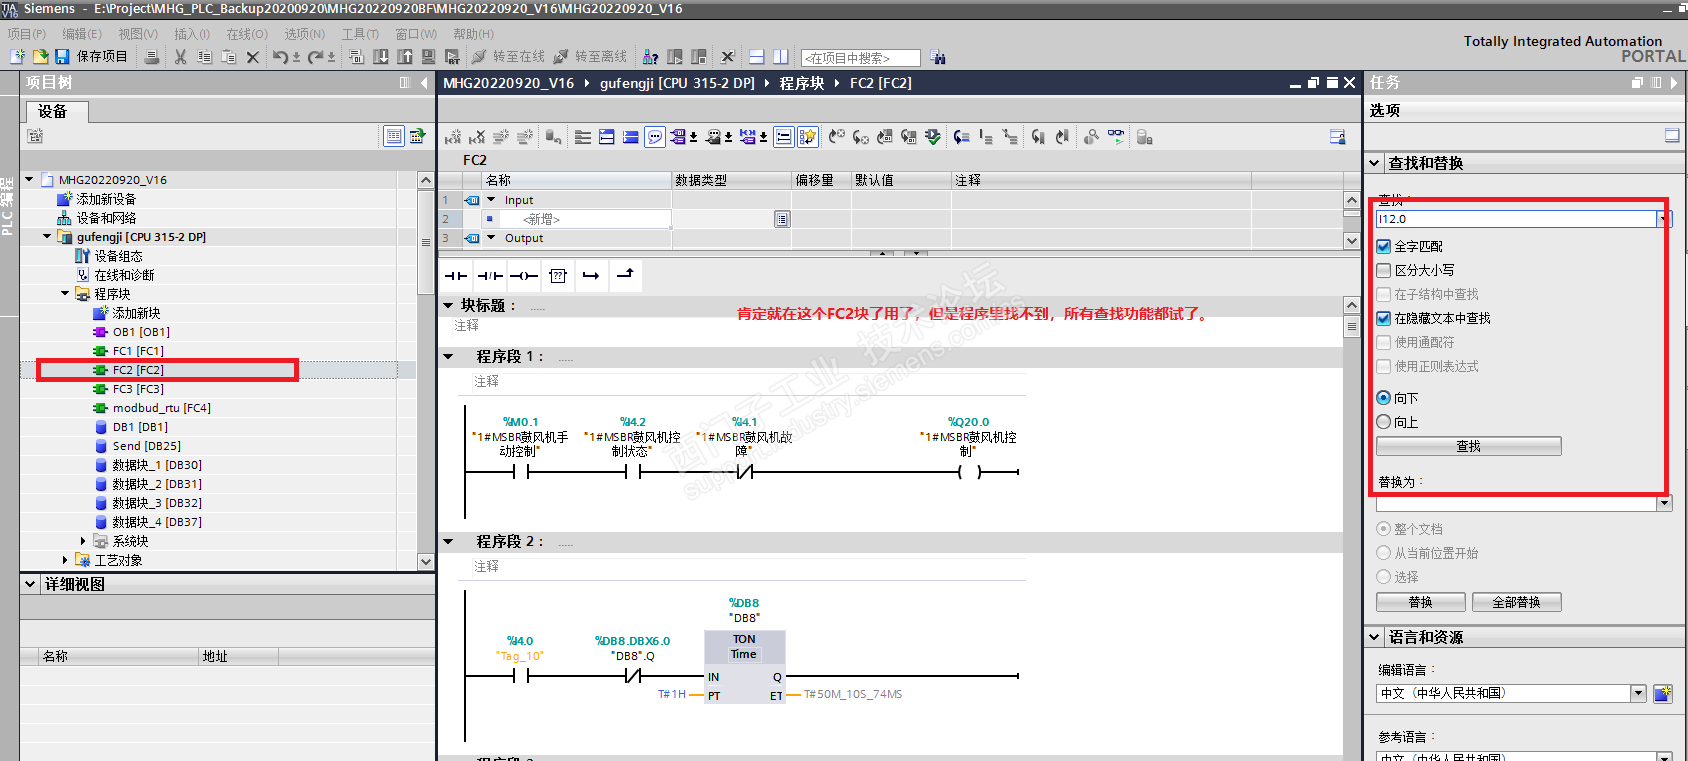Open the 在线(O) menu
1688x761 pixels.
coord(247,34)
